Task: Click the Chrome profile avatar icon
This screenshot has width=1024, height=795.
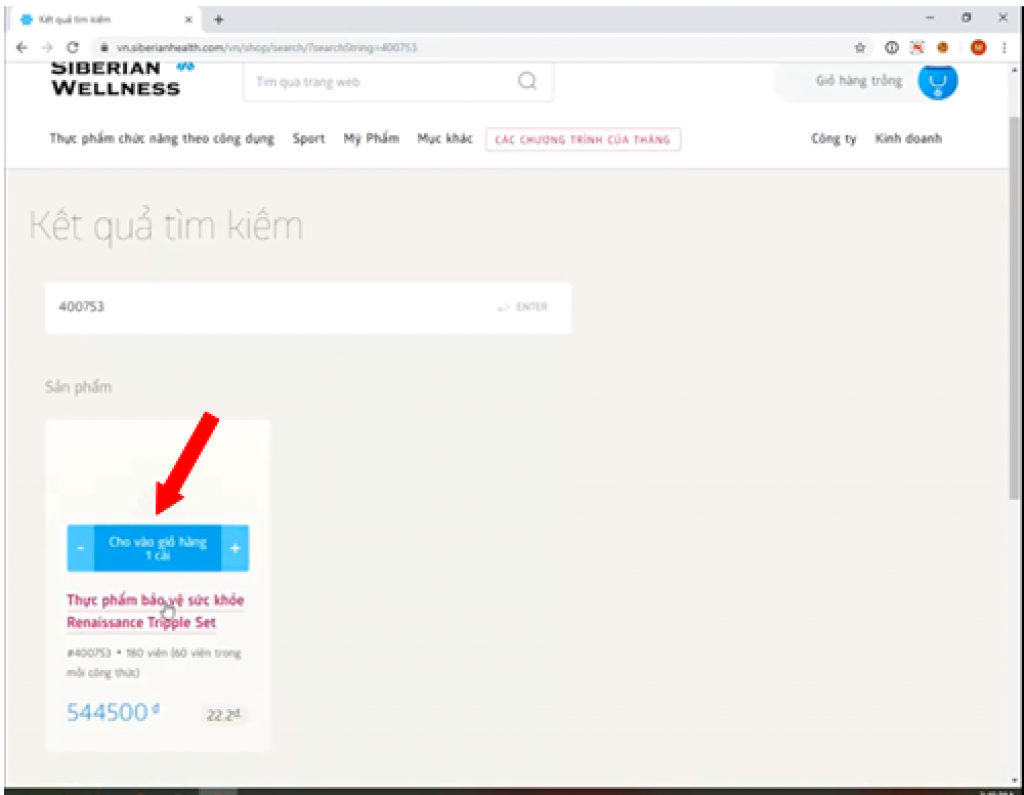Action: [978, 47]
